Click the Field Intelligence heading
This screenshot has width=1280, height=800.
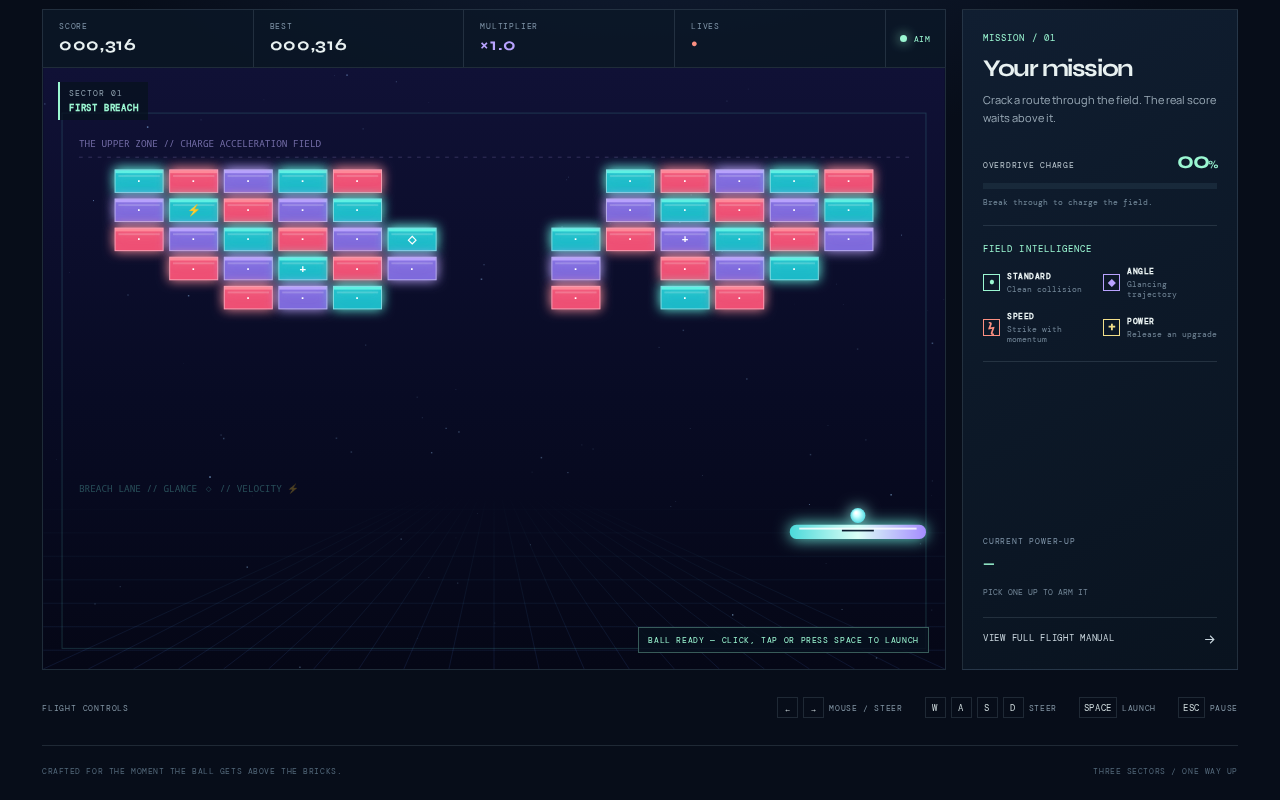[1037, 249]
